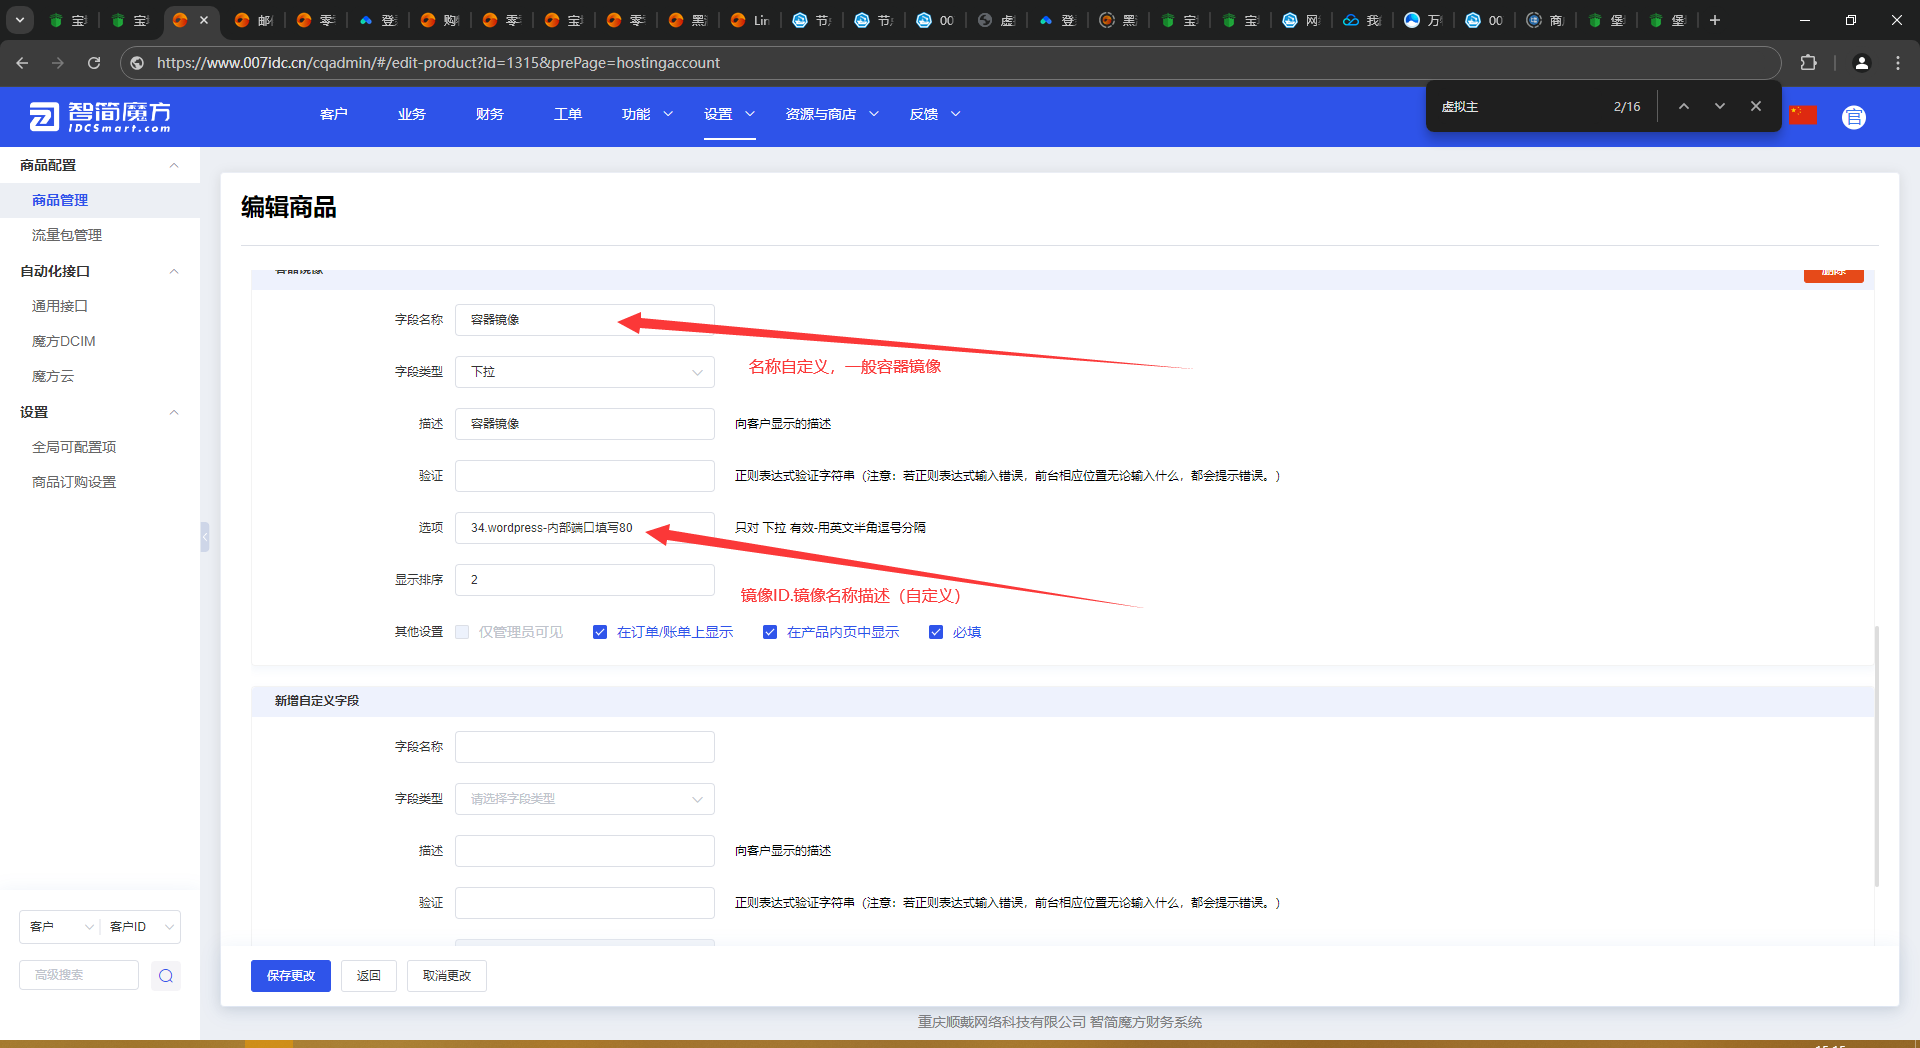Expand the 反馈 dropdown menu
This screenshot has height=1048, width=1920.
pyautogui.click(x=935, y=114)
